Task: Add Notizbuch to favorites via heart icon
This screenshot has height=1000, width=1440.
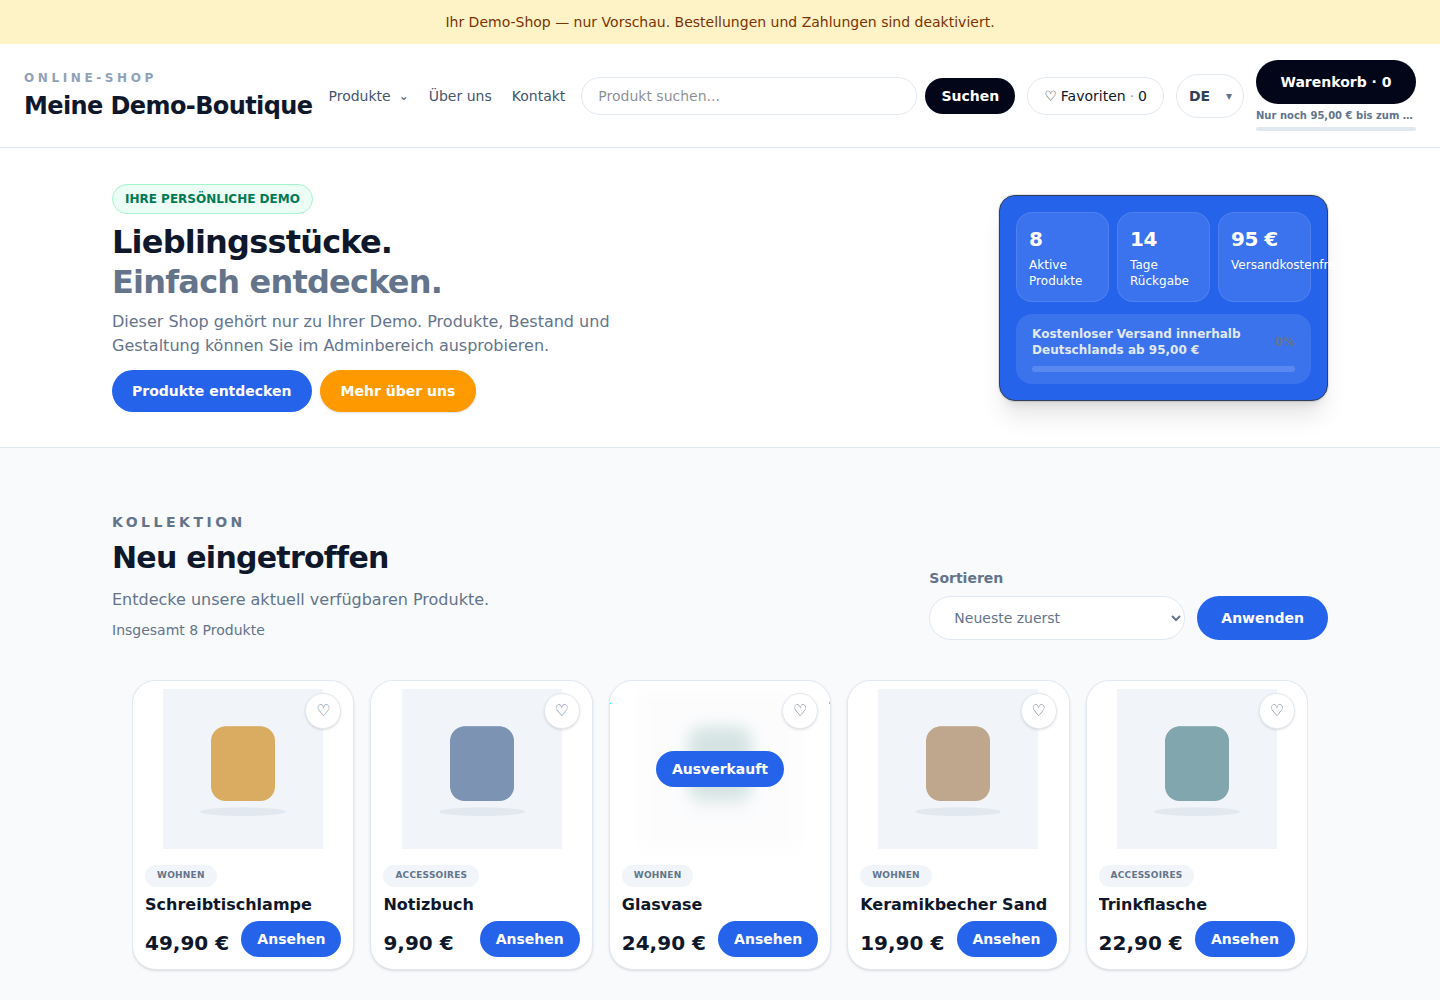Action: 562,711
